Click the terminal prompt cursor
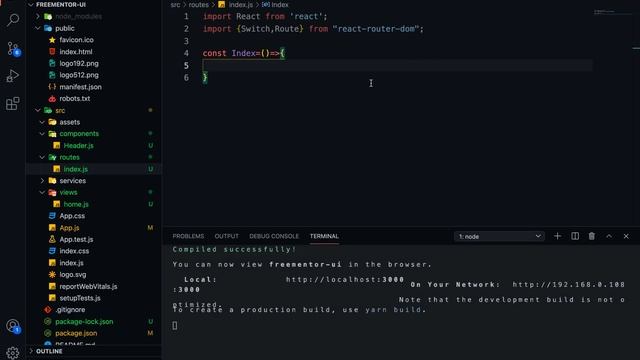The height and width of the screenshot is (360, 640). 175,326
